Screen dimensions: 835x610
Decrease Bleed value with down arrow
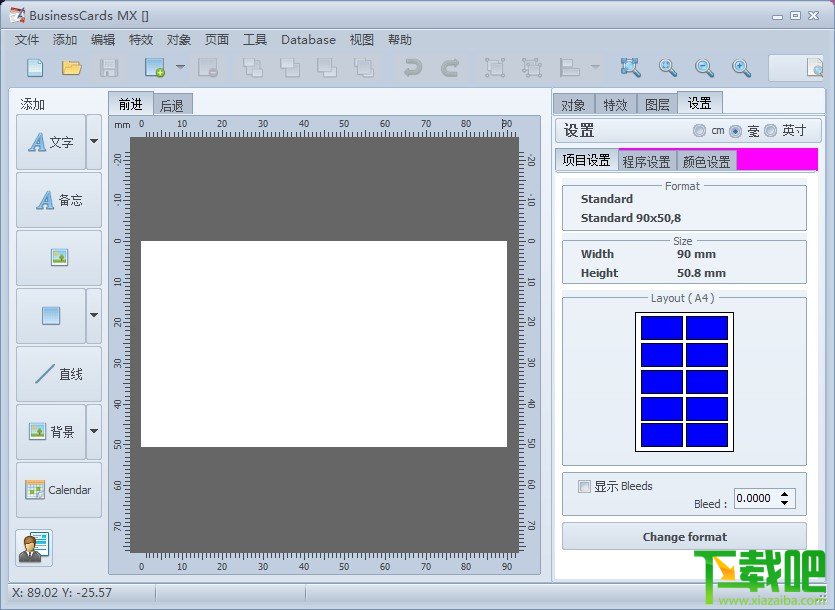(784, 502)
